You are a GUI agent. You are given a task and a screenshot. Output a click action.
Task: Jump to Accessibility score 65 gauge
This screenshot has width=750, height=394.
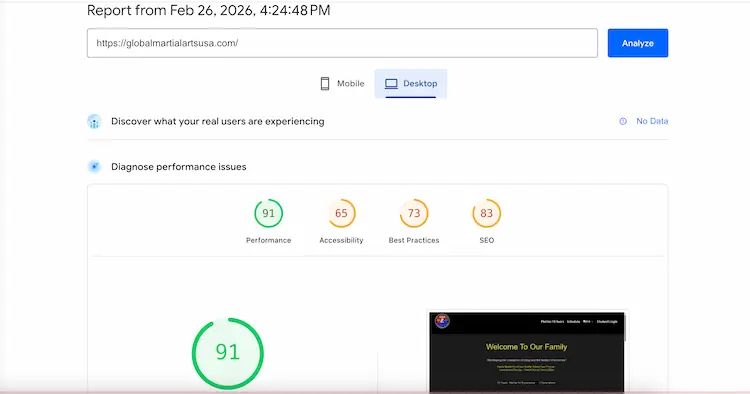click(x=341, y=213)
